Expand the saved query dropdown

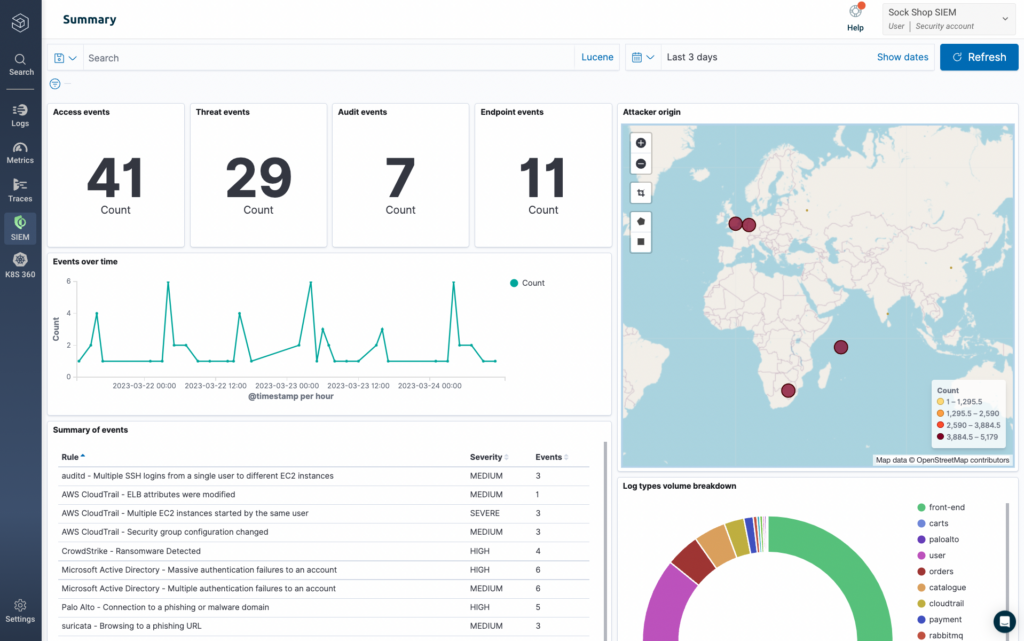(65, 58)
